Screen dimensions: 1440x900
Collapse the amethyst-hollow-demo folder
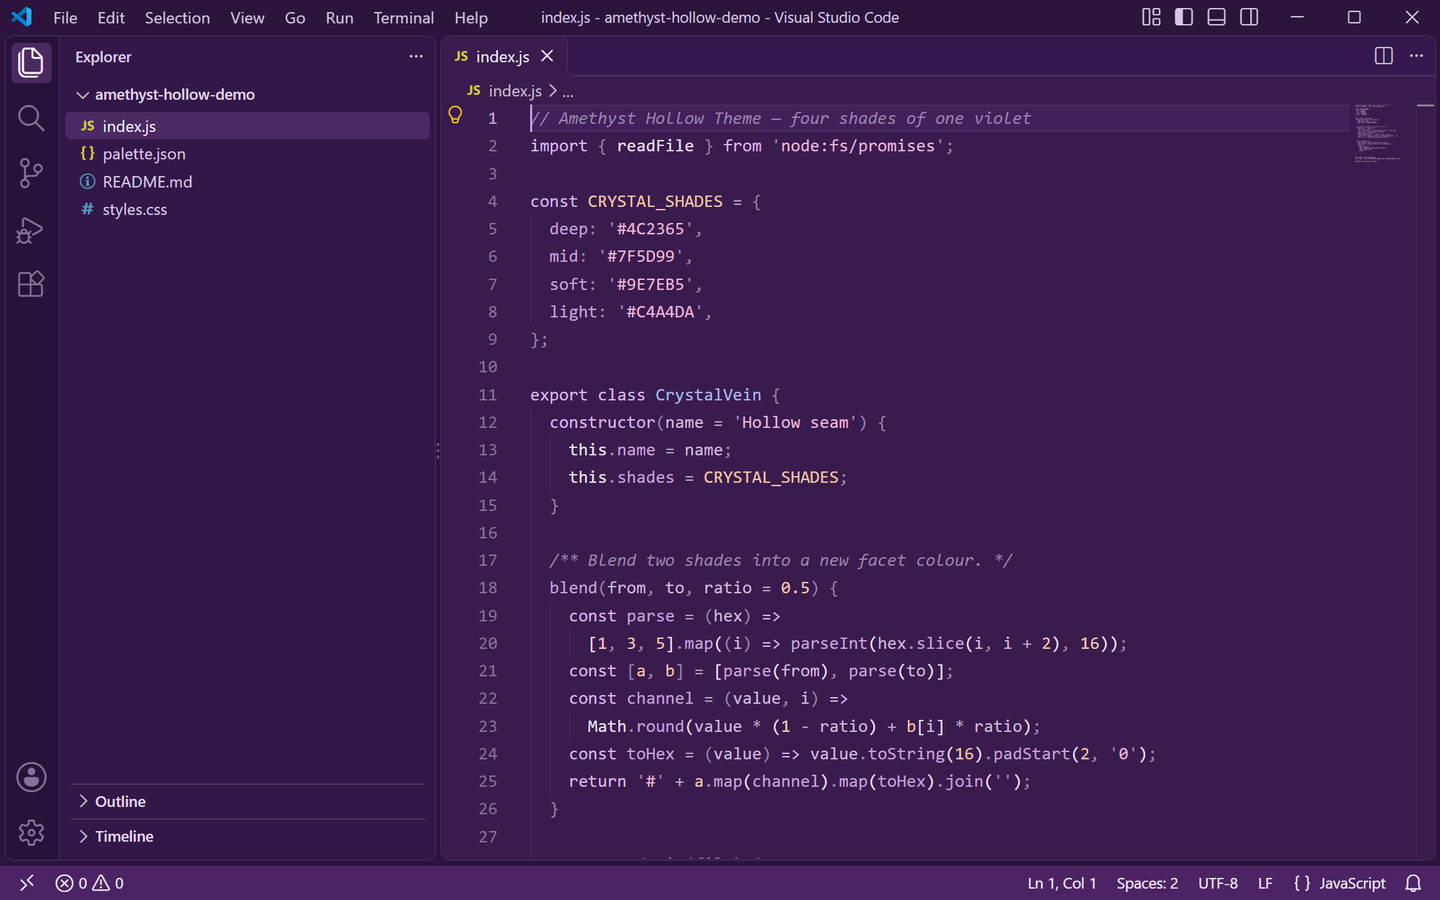pyautogui.click(x=247, y=94)
